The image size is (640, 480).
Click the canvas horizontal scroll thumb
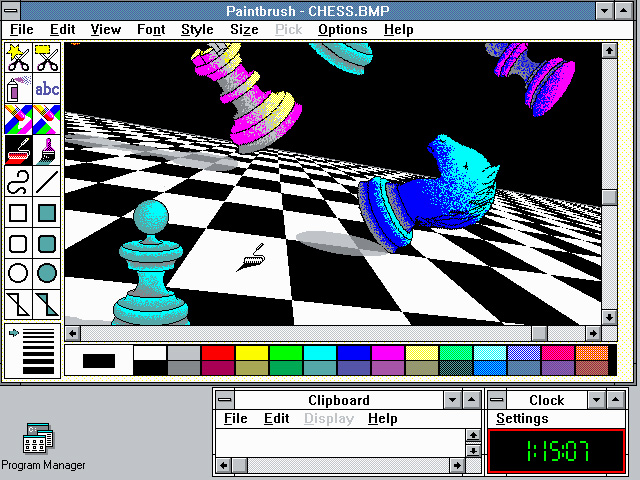pos(539,333)
